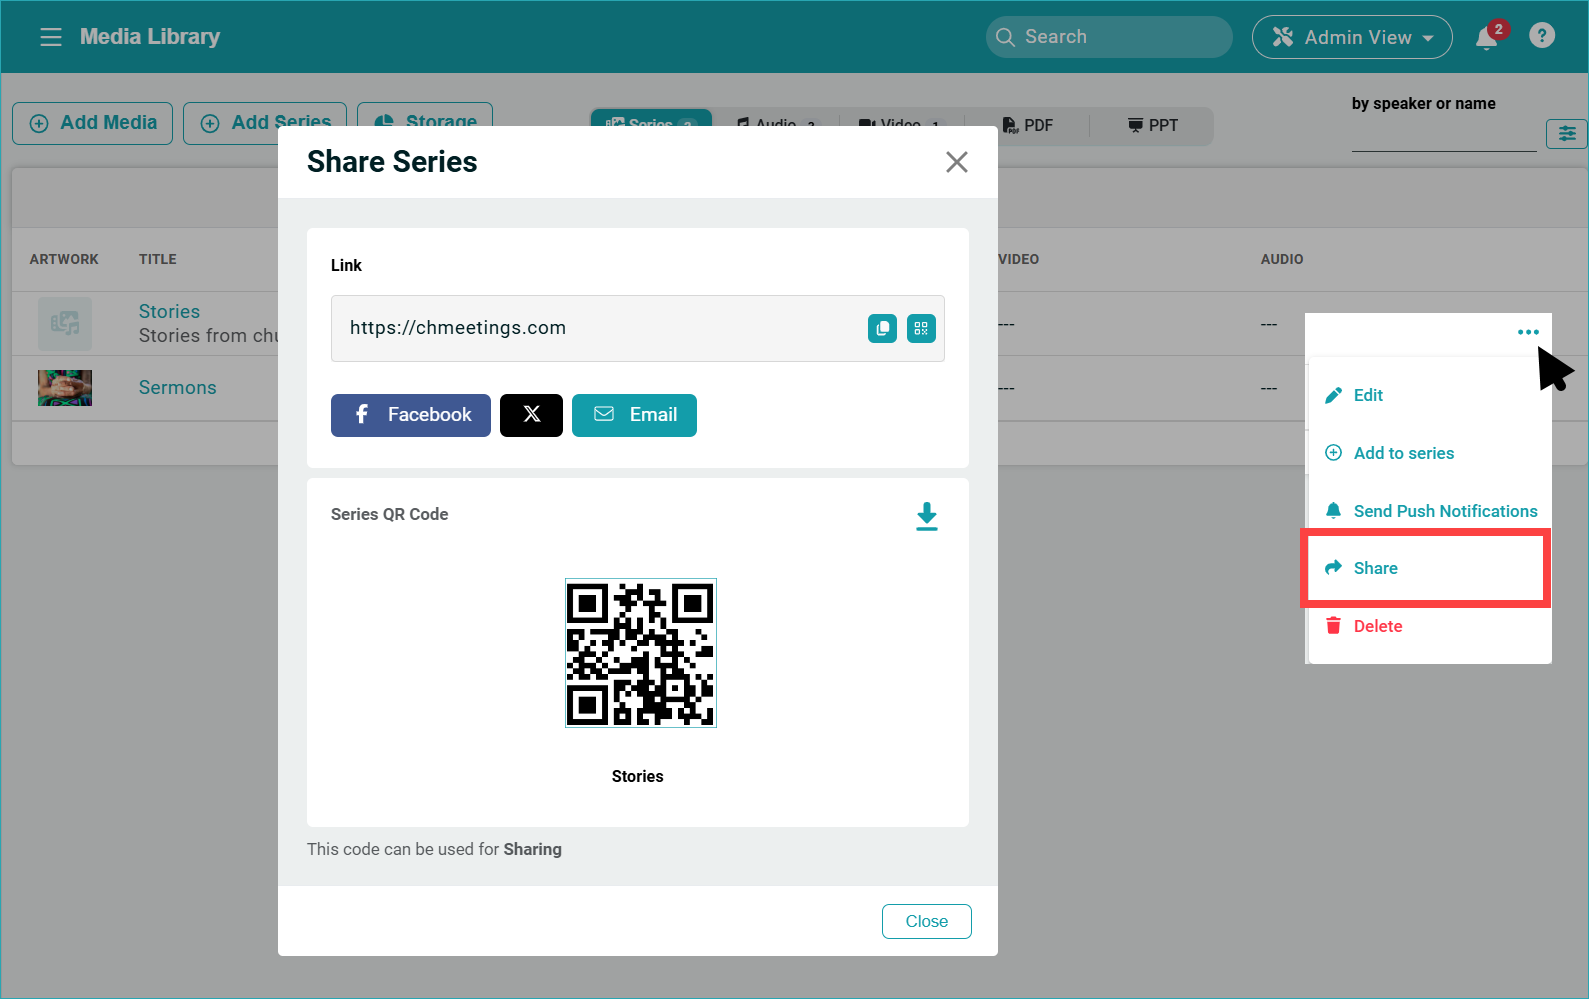Copy the share link to clipboard
Screen dimensions: 1589x999
pos(882,328)
